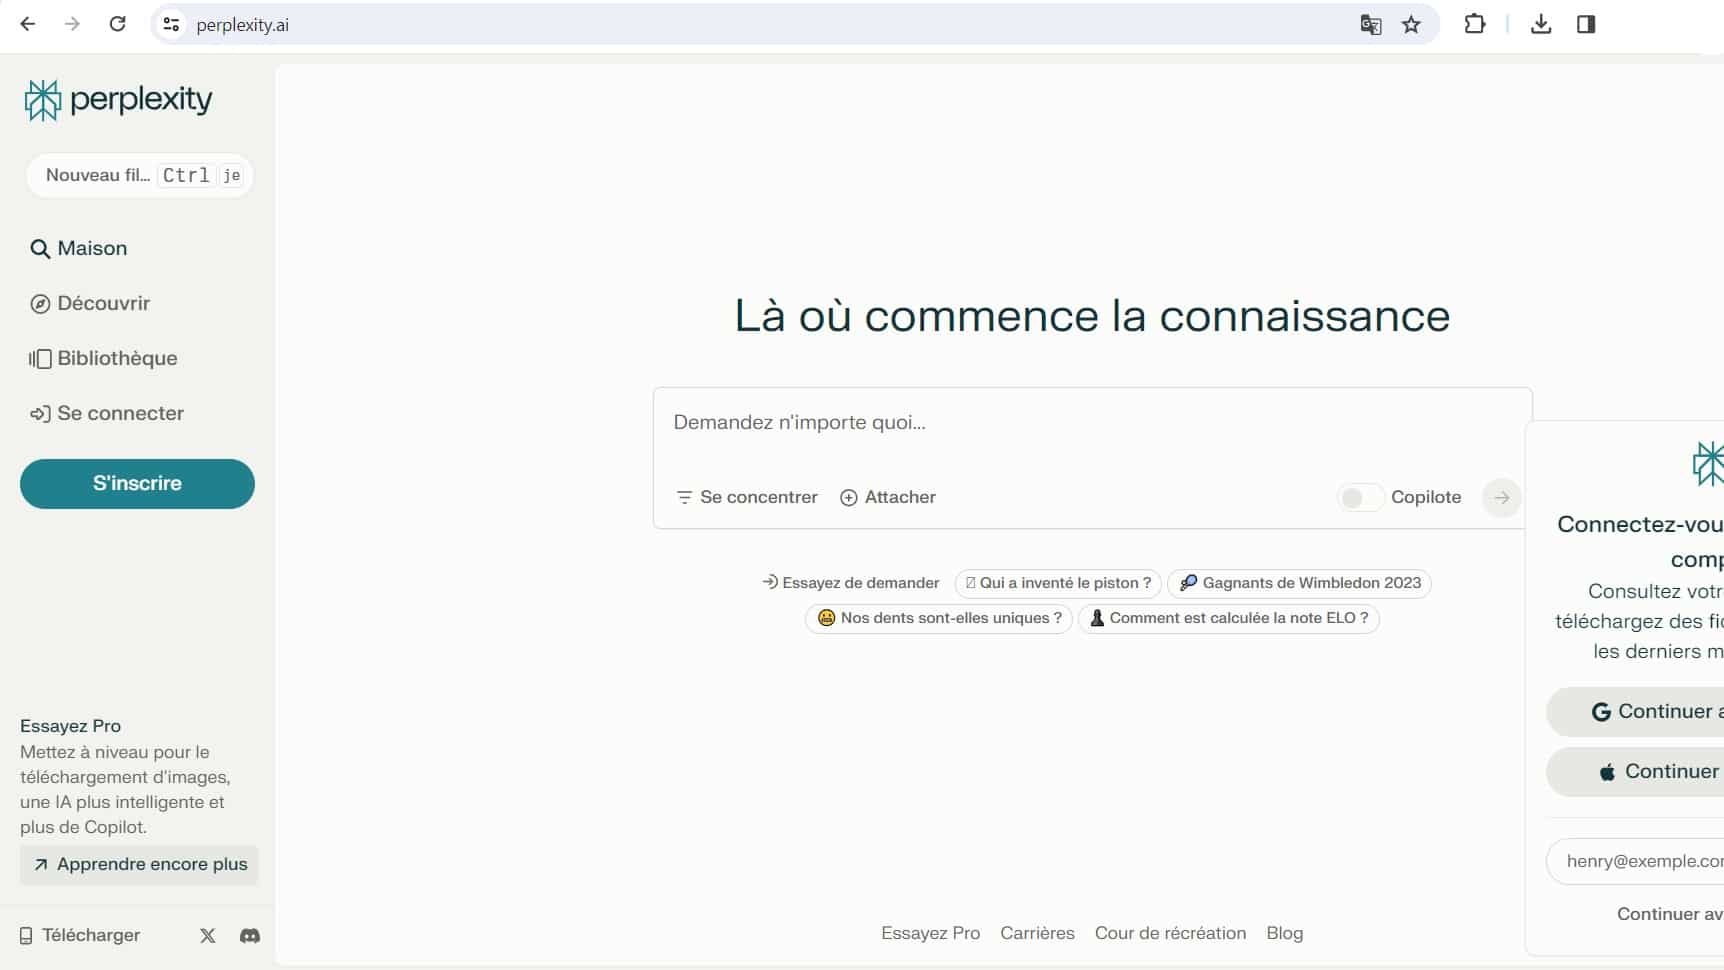Enable the Copilote toggle switch
The image size is (1724, 970).
click(1359, 498)
